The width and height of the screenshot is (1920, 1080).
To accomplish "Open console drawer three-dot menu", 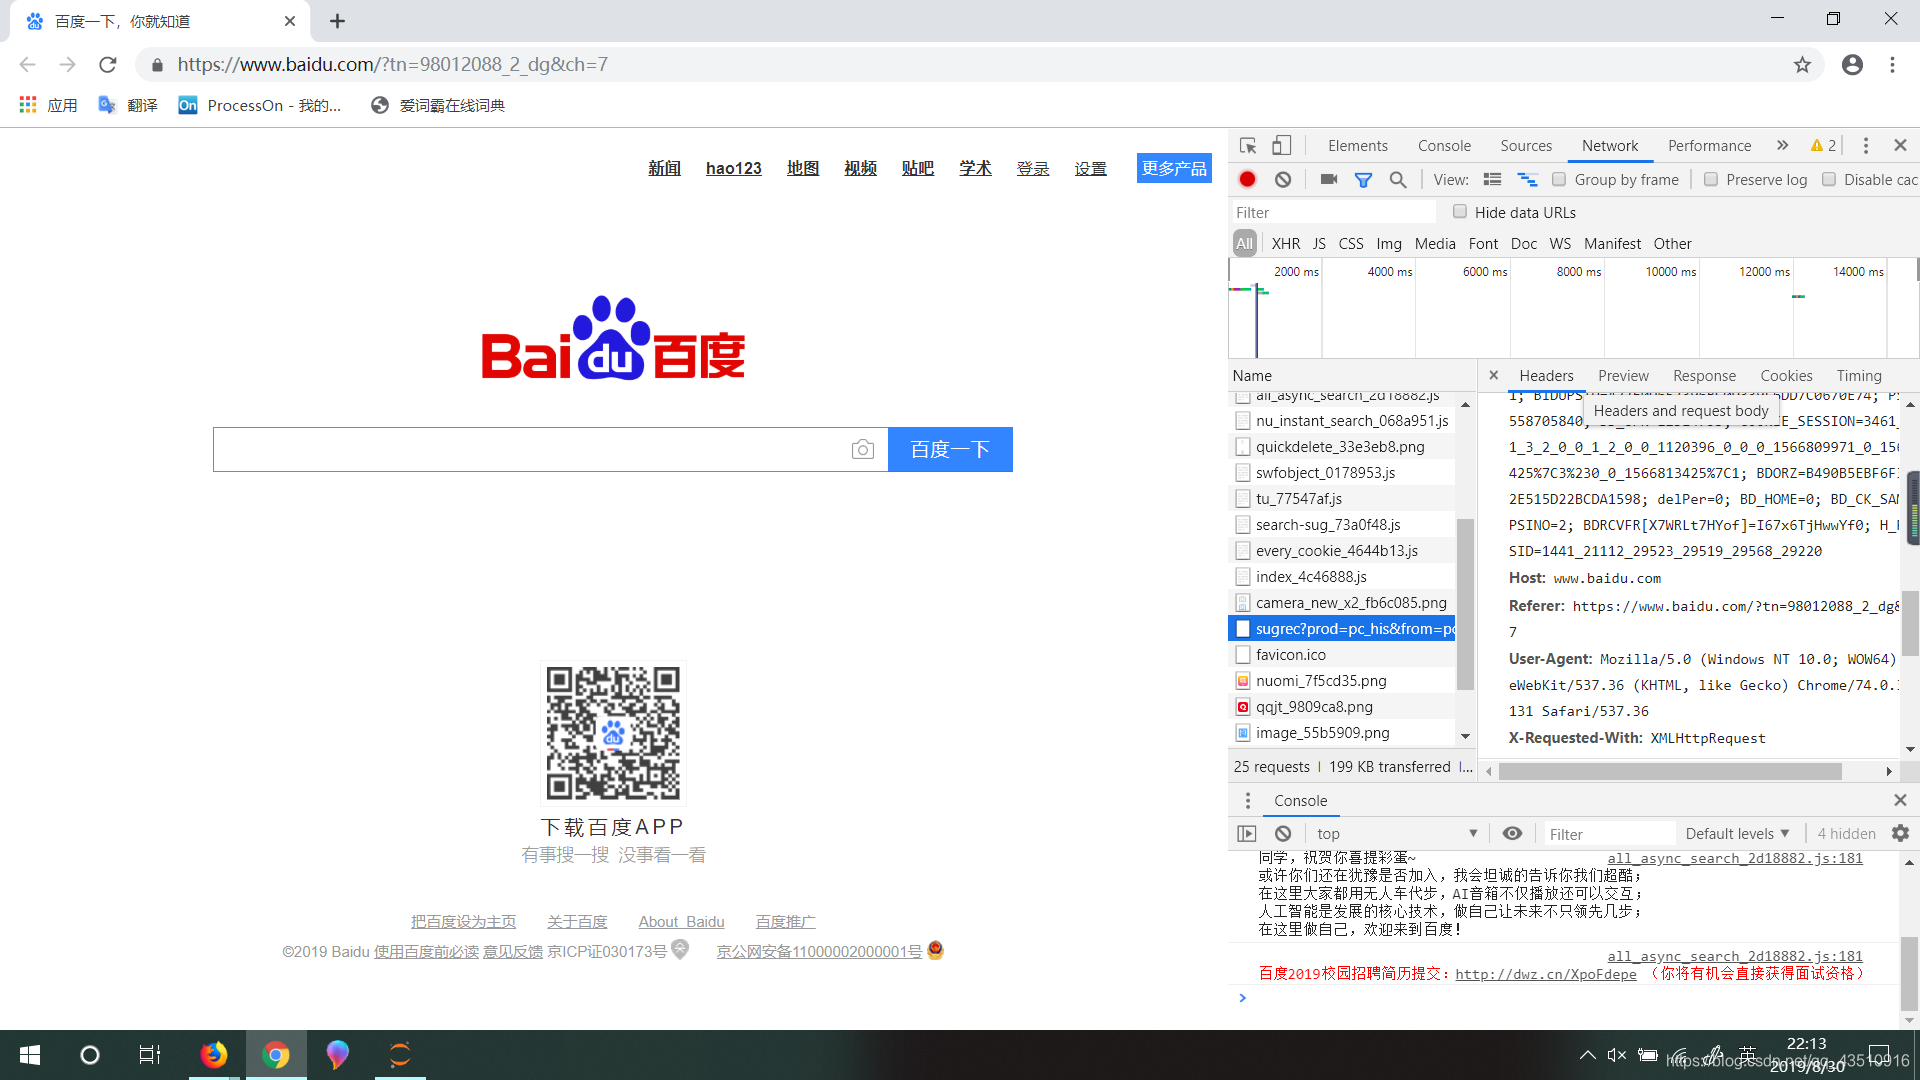I will [1247, 801].
